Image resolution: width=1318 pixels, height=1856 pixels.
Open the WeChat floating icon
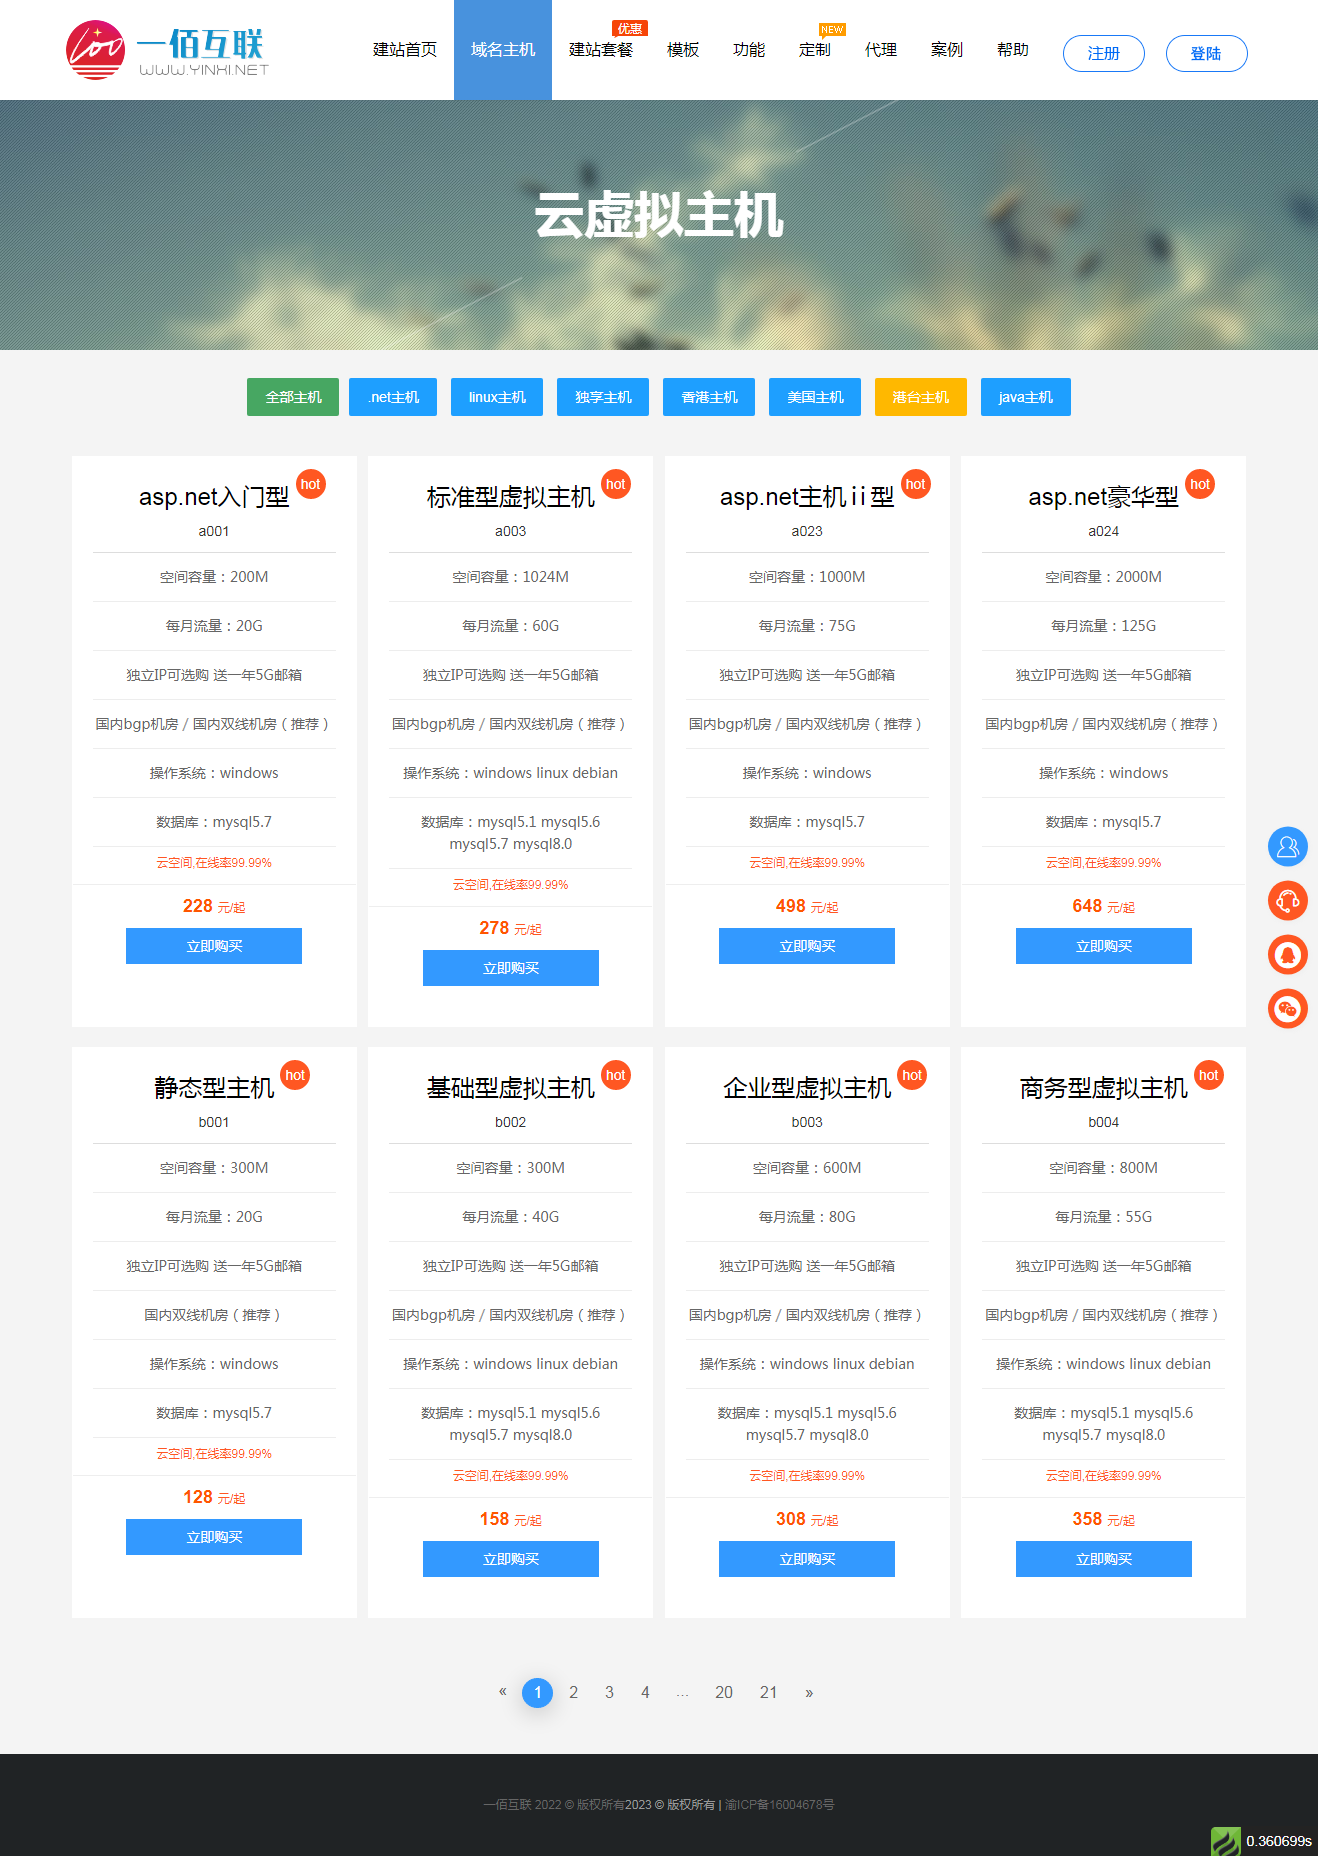tap(1288, 1009)
